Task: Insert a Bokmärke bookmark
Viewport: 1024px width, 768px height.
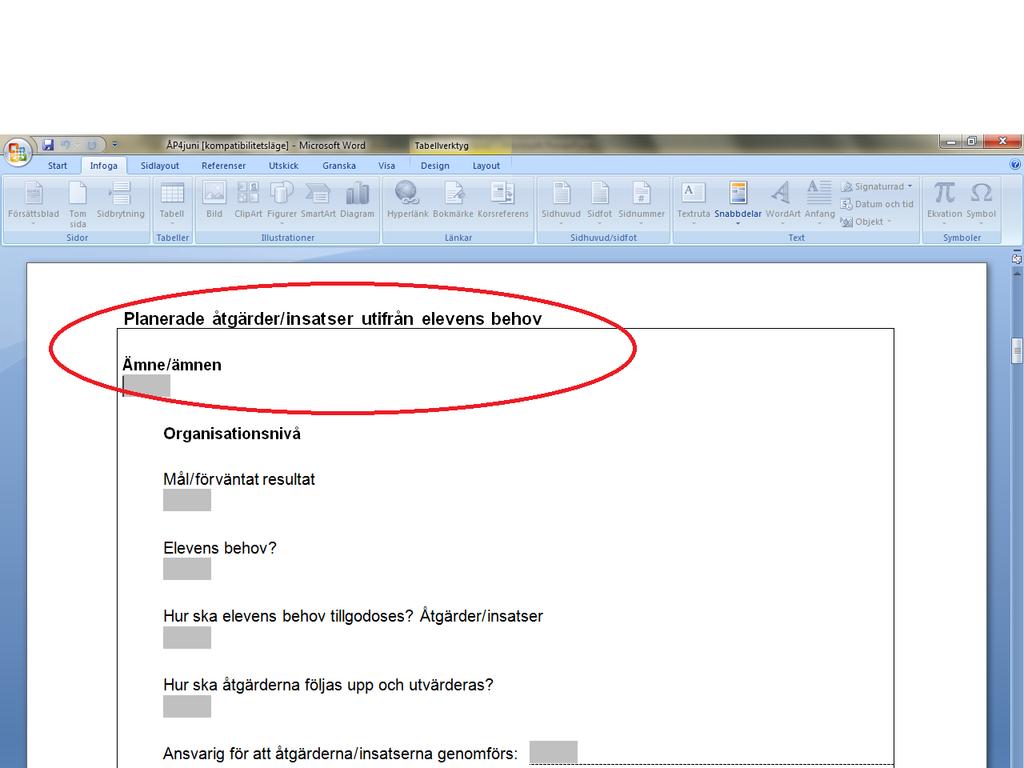Action: click(453, 201)
